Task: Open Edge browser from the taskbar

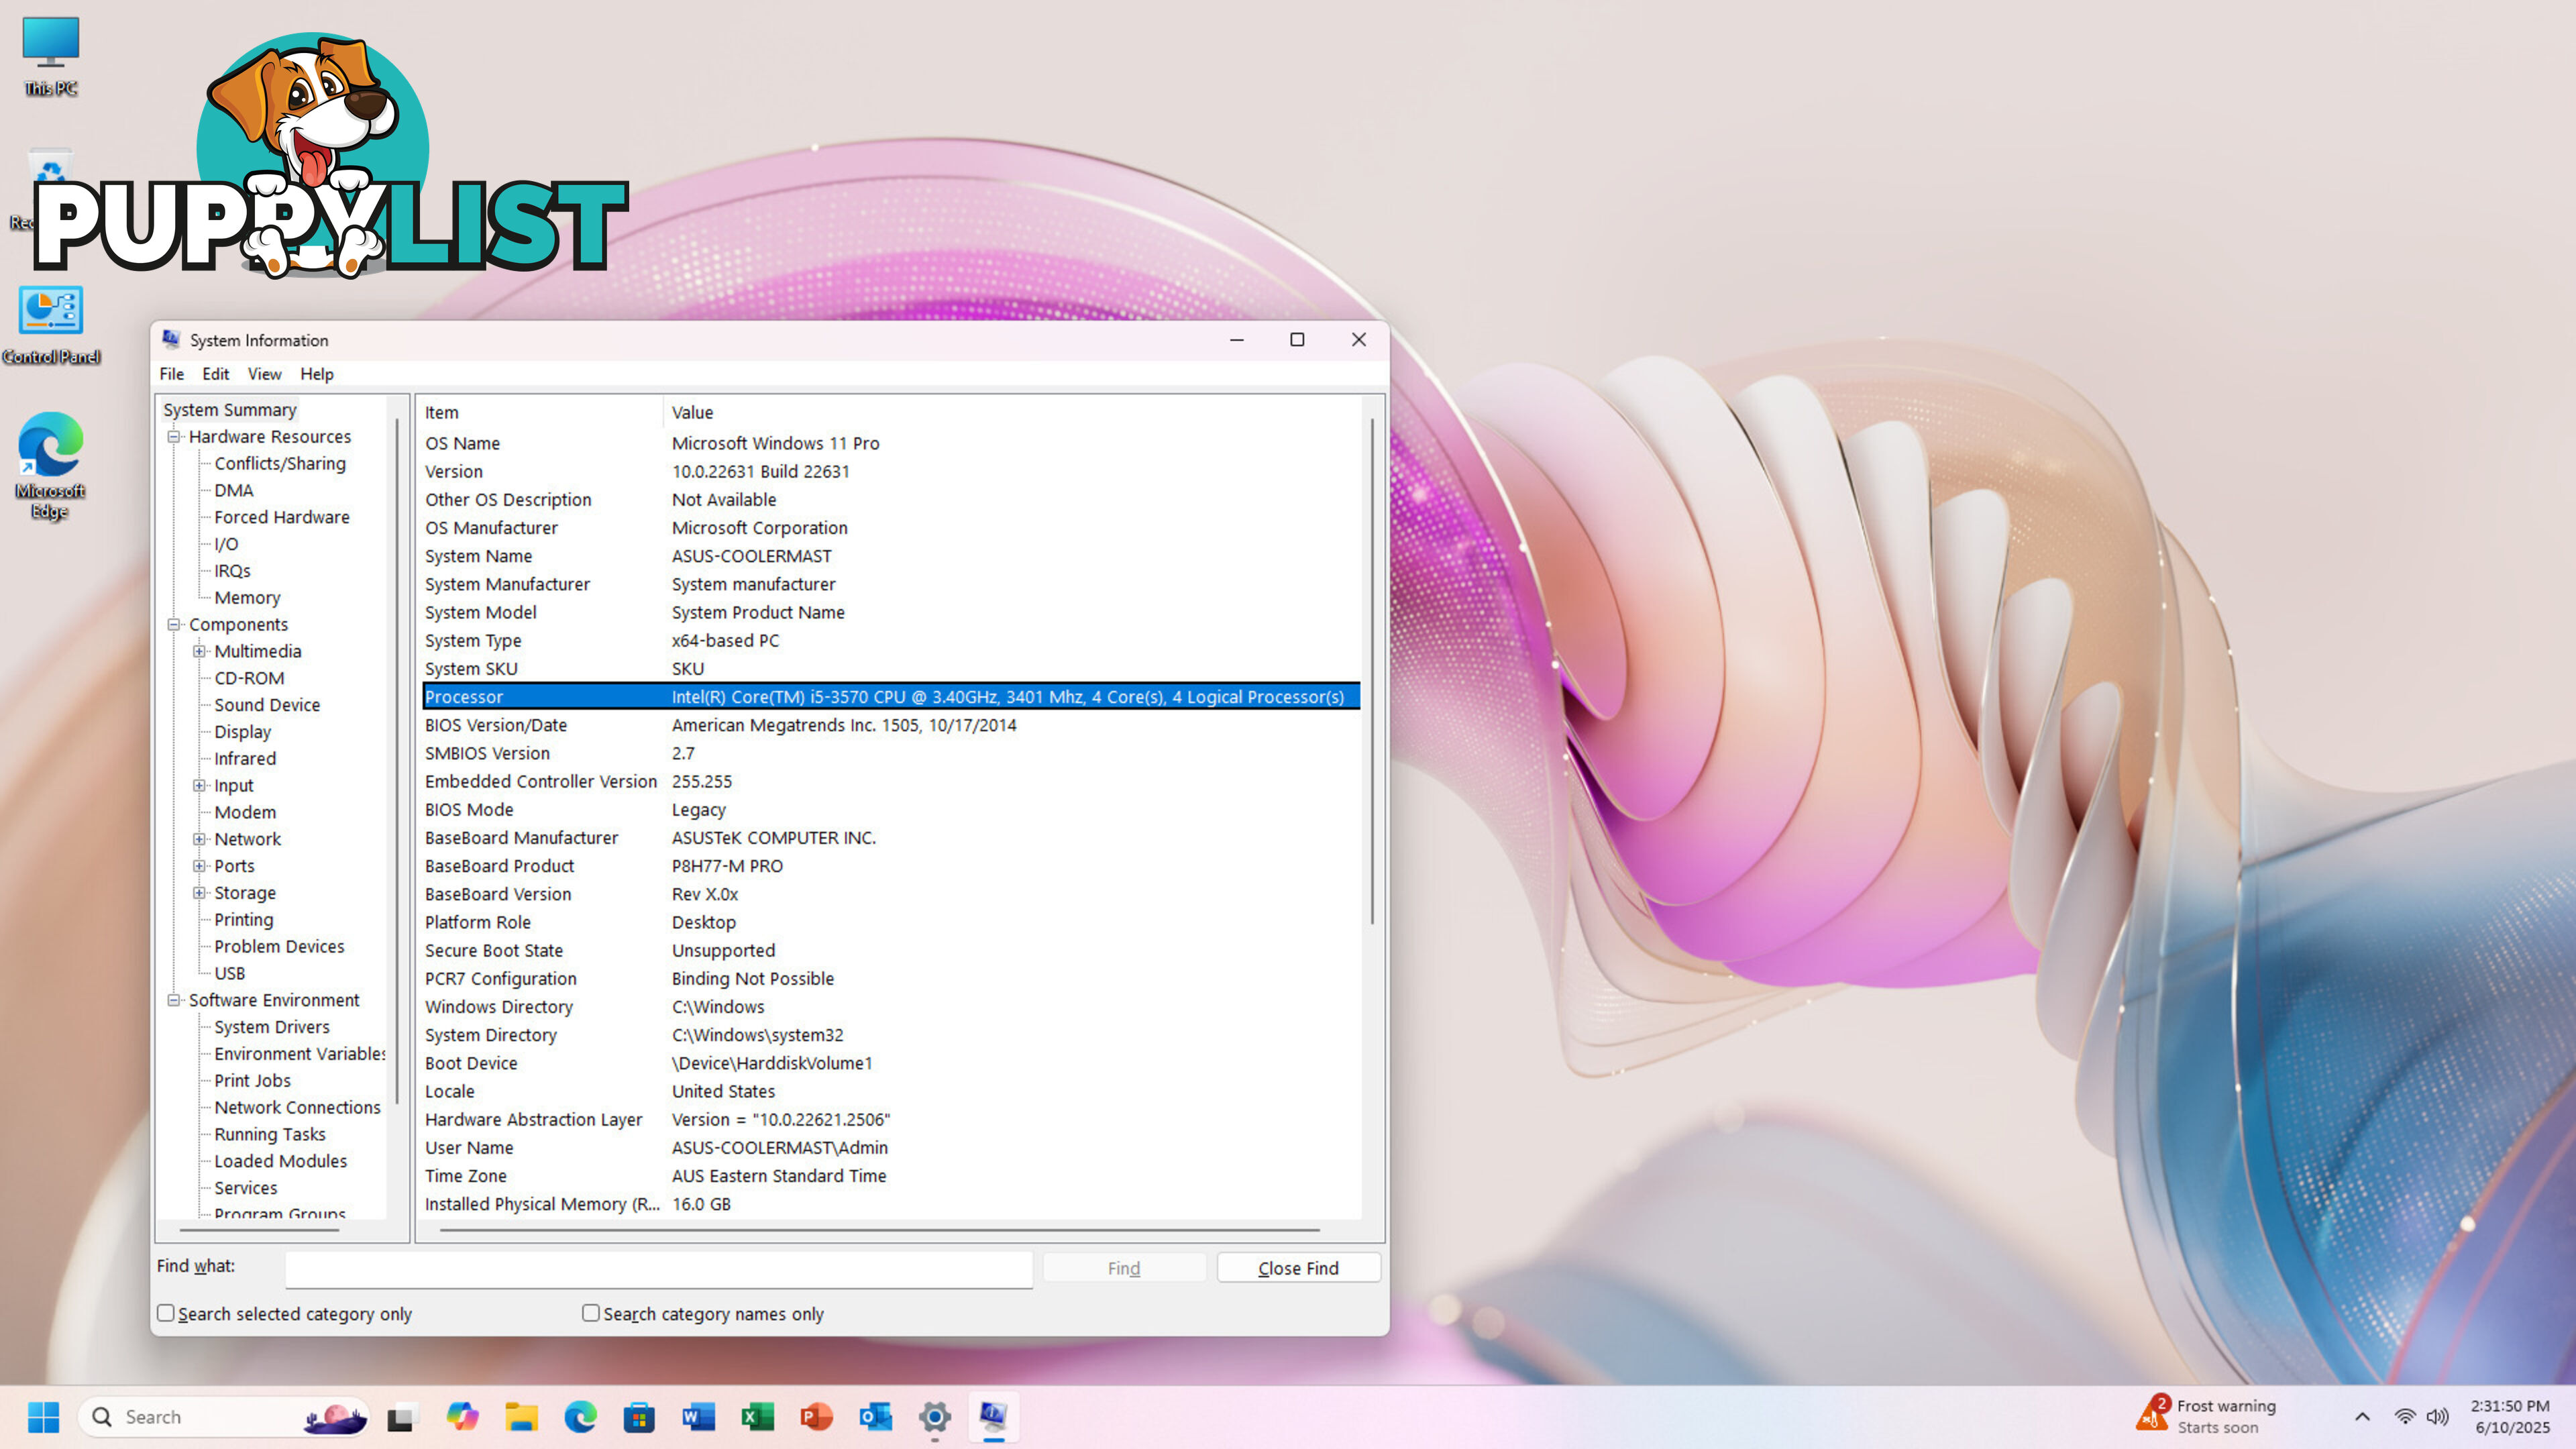Action: 580,1417
